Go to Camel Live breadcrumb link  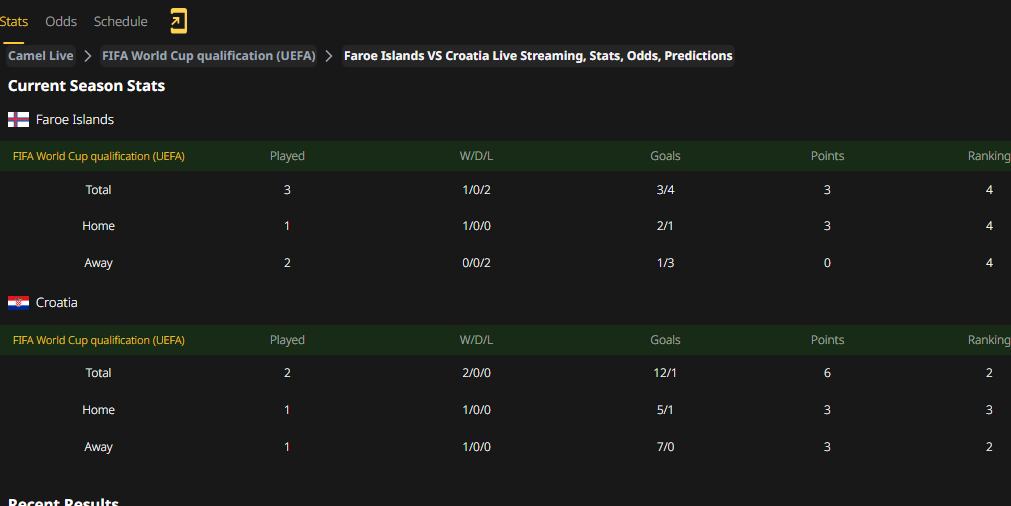[41, 56]
